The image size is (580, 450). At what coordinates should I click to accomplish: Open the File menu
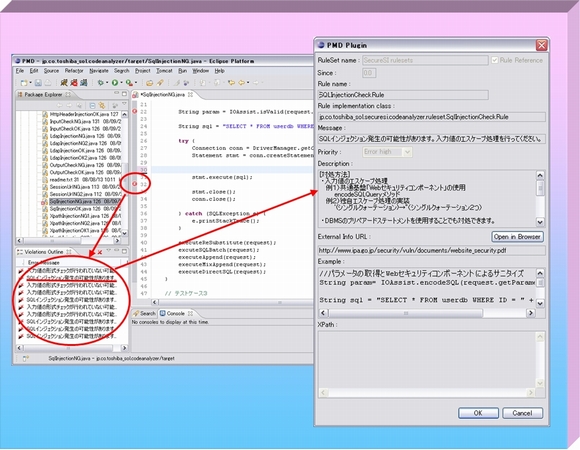(x=20, y=71)
